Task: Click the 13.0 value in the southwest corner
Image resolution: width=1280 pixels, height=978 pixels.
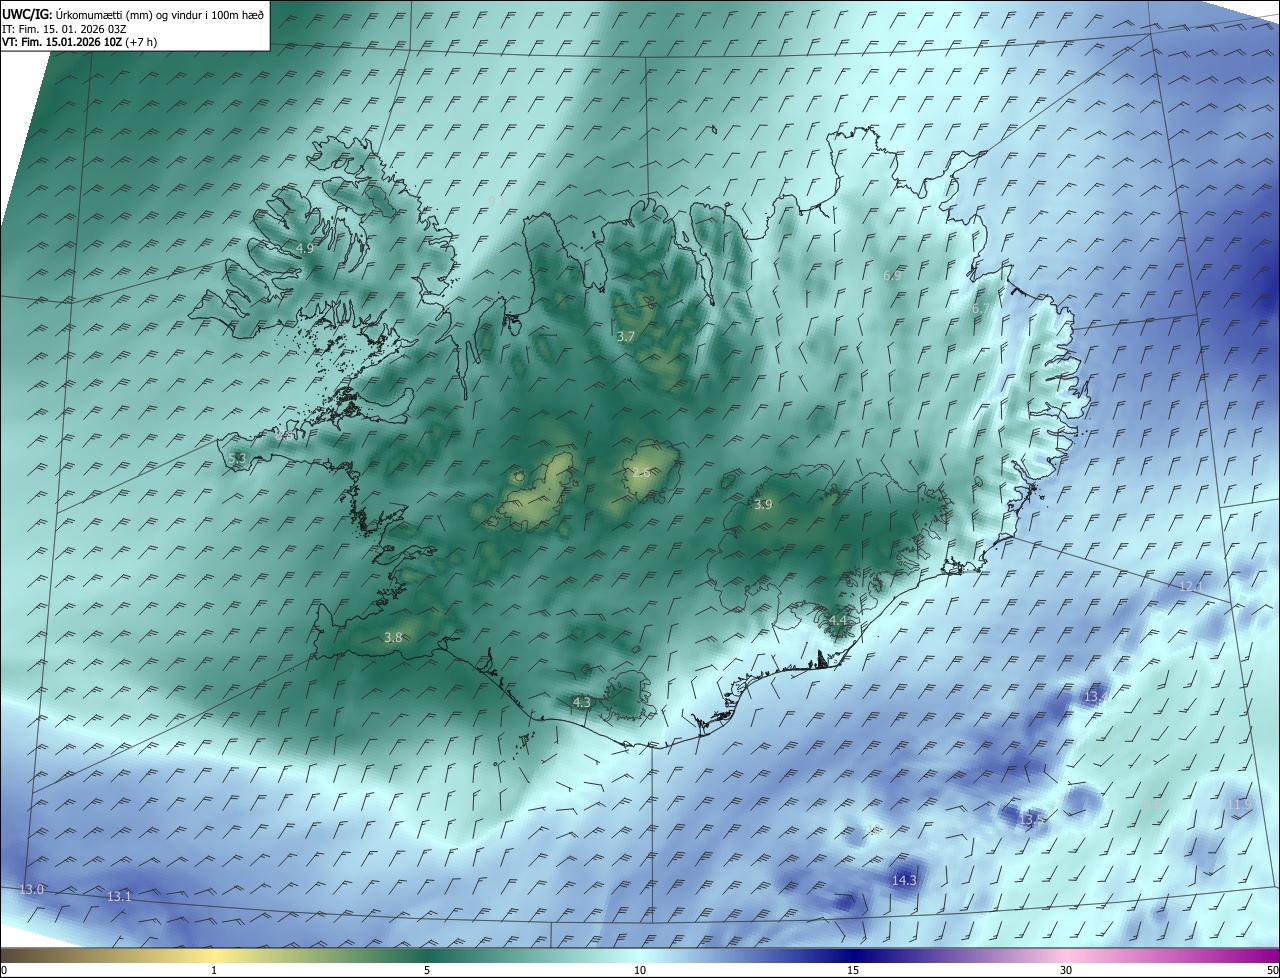Action: [x=32, y=889]
